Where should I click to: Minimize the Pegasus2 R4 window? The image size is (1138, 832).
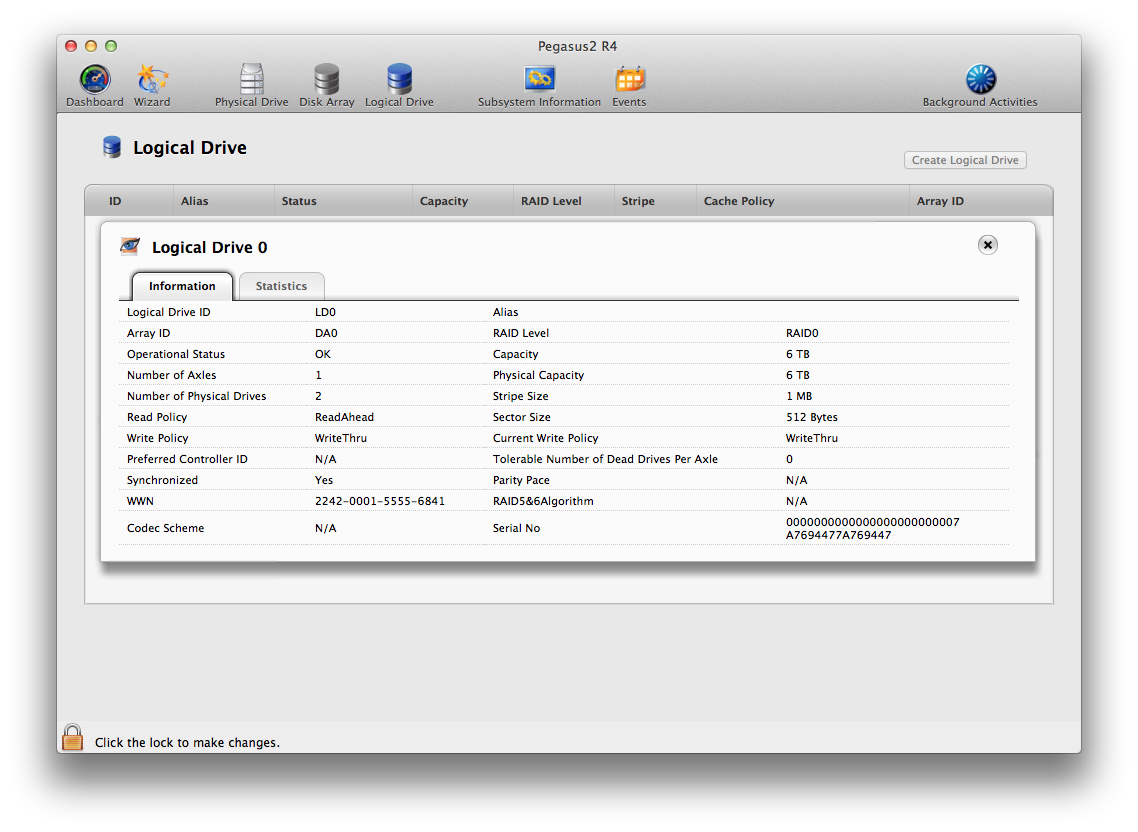click(91, 46)
